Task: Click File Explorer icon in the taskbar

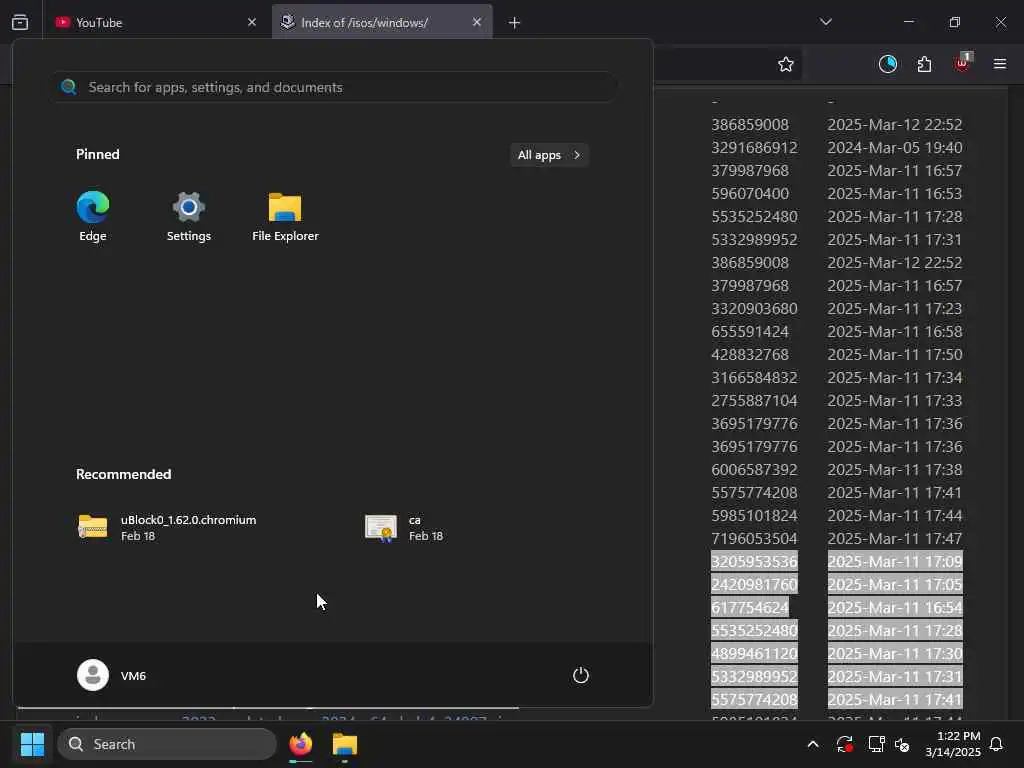Action: [x=345, y=744]
